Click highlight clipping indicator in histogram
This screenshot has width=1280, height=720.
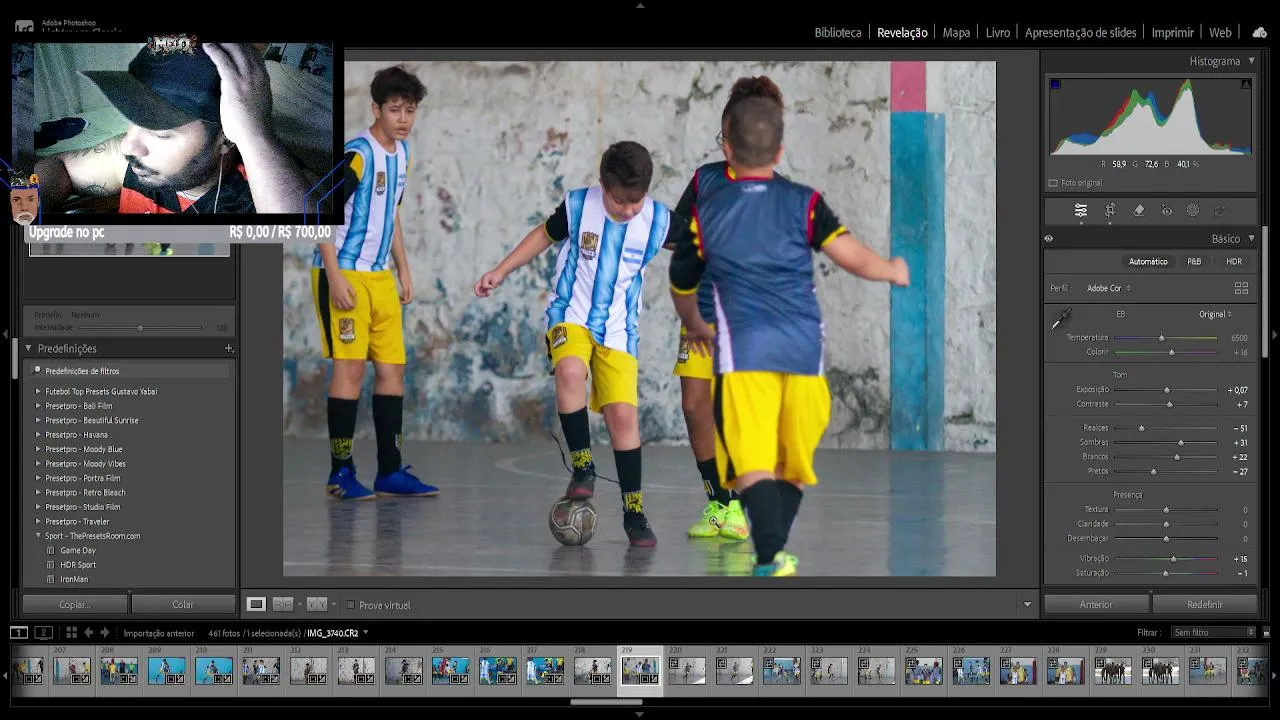tap(1245, 84)
